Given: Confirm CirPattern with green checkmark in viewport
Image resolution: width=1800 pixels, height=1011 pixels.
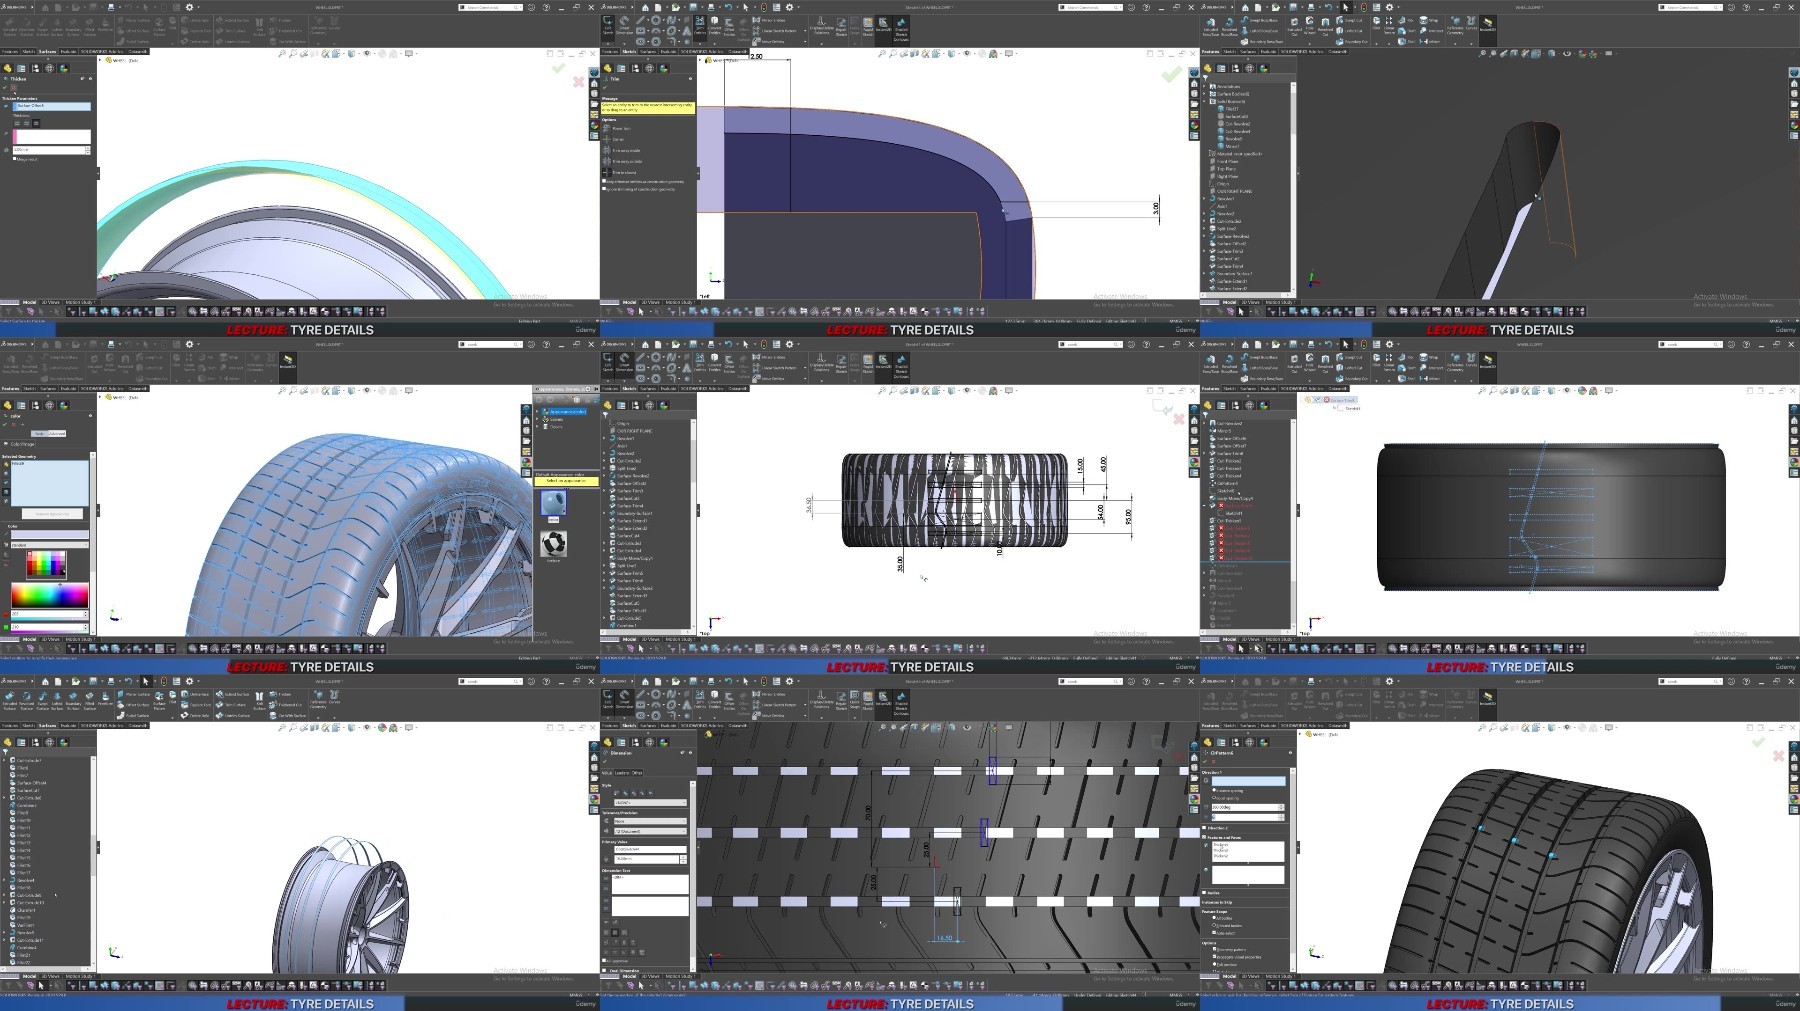Looking at the screenshot, I should point(1759,743).
